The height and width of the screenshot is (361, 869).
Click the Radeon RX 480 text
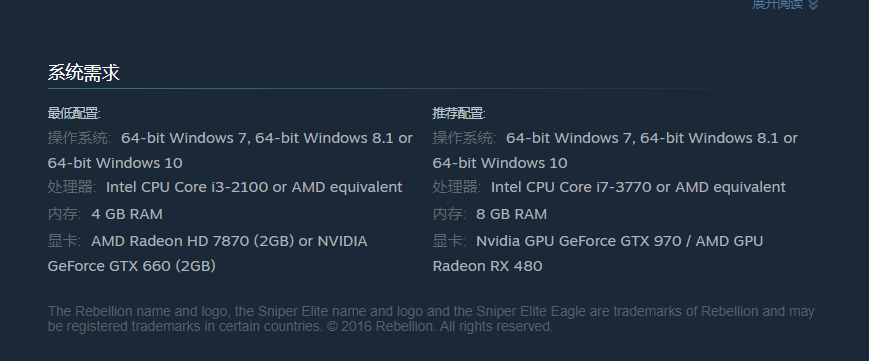point(487,266)
